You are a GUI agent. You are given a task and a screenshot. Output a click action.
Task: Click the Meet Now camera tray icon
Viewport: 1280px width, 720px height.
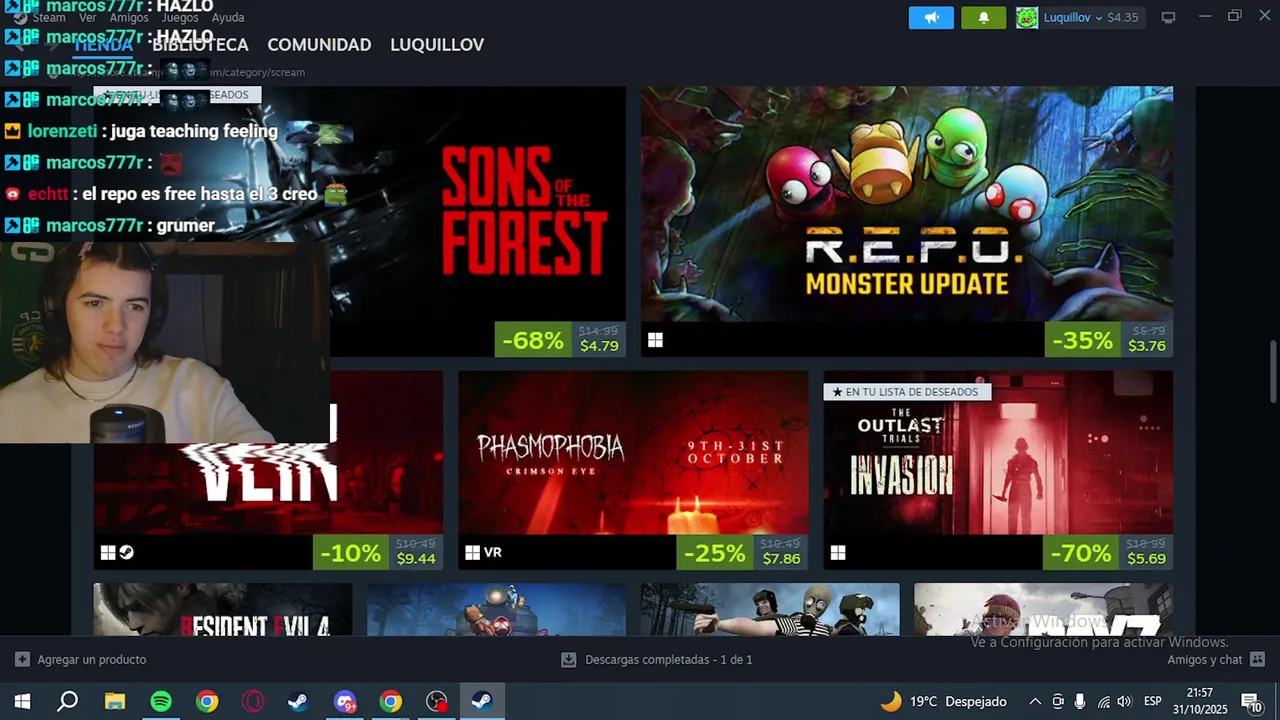(x=1058, y=701)
